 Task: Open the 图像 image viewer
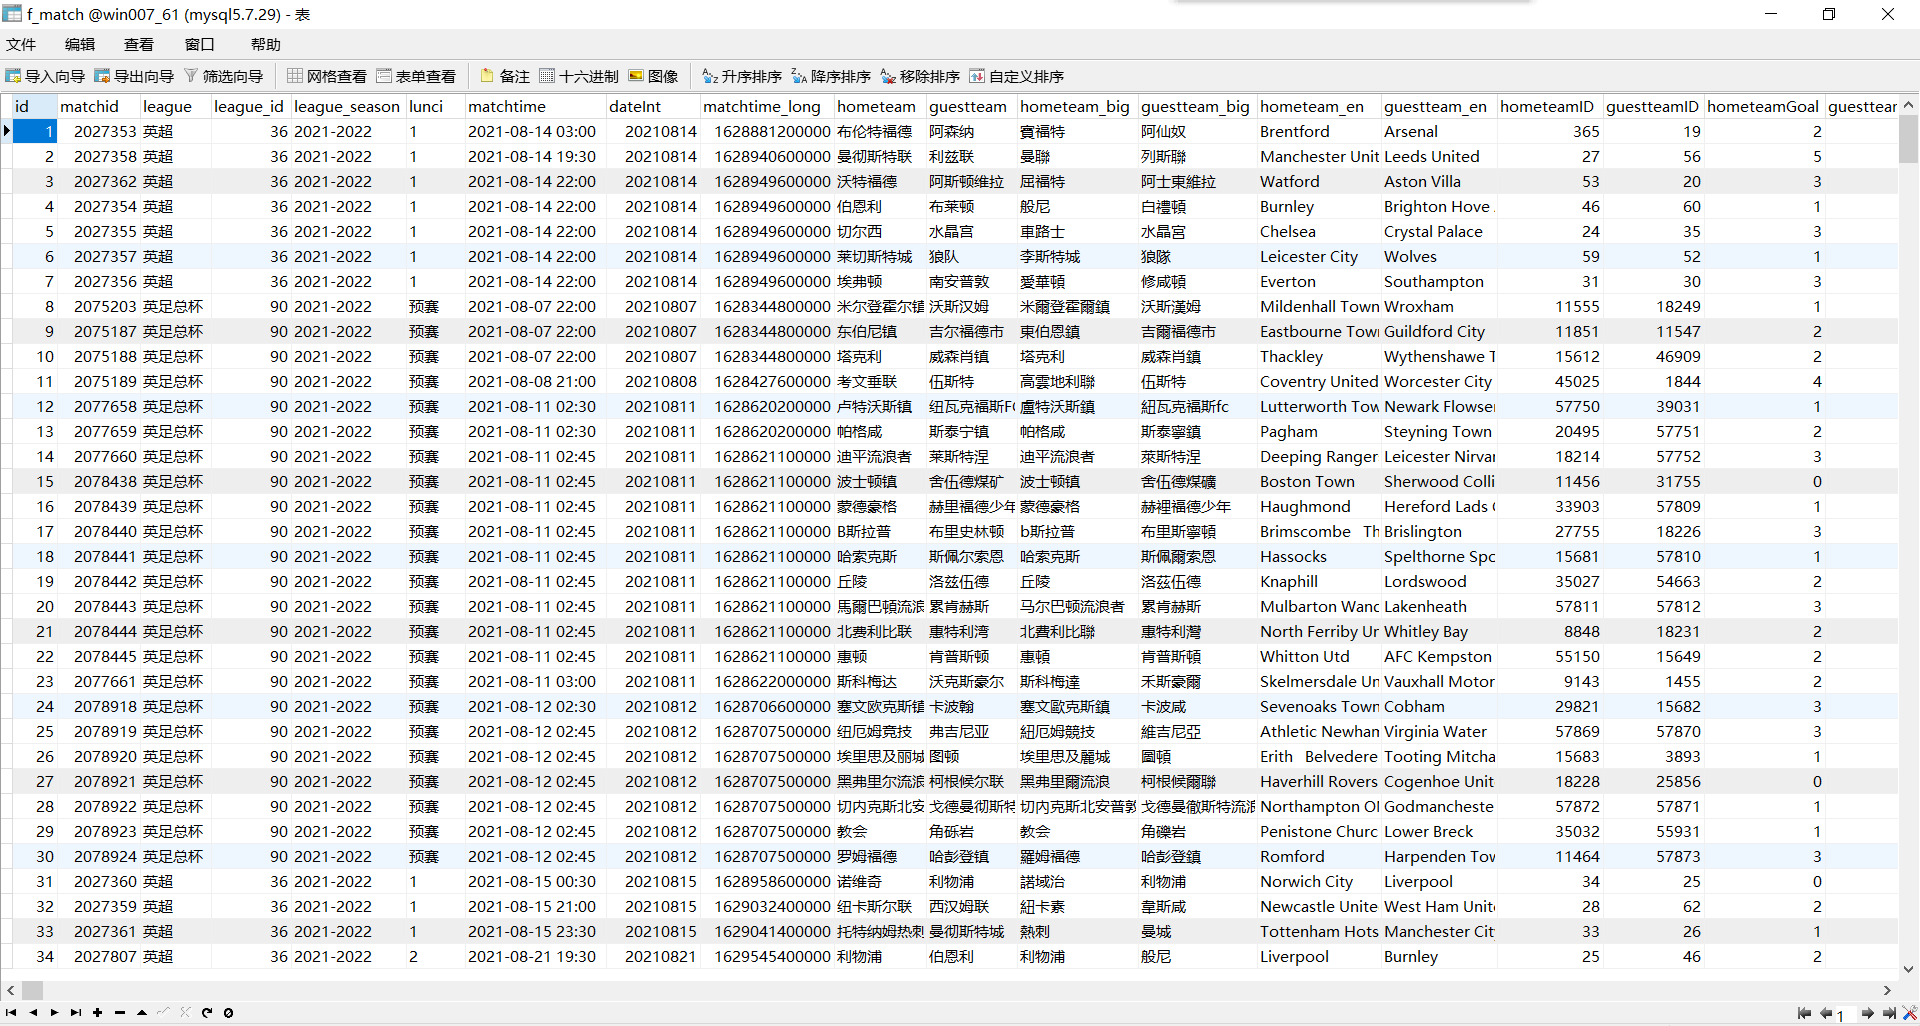(x=653, y=76)
